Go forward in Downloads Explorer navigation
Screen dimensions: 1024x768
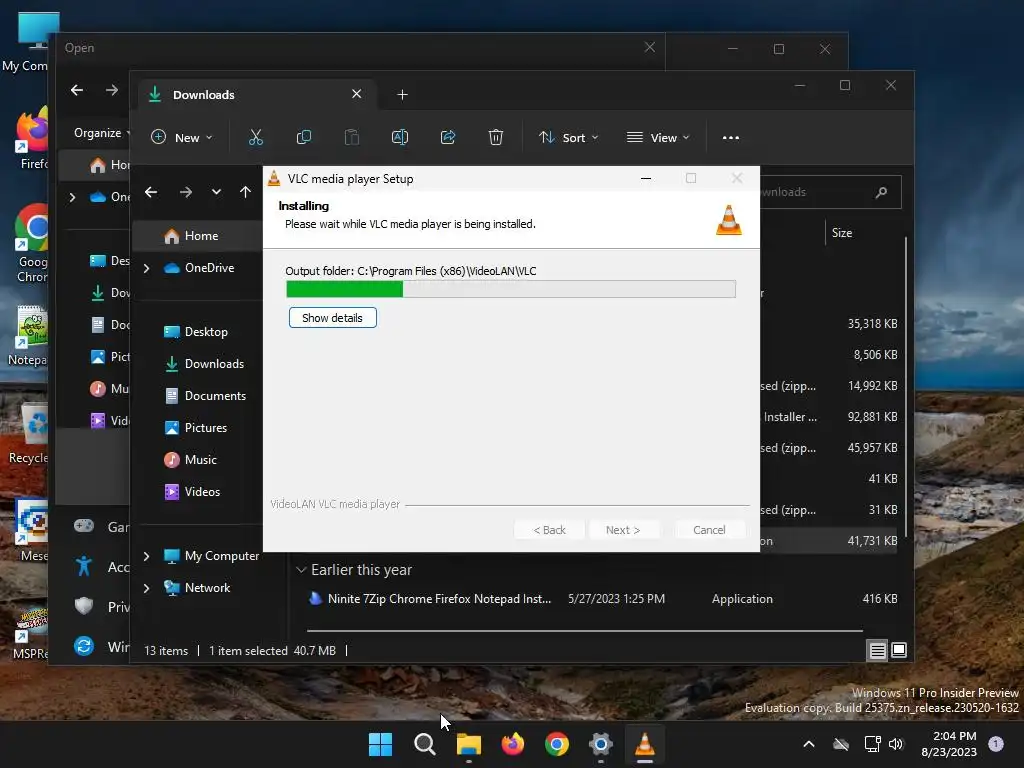click(185, 192)
